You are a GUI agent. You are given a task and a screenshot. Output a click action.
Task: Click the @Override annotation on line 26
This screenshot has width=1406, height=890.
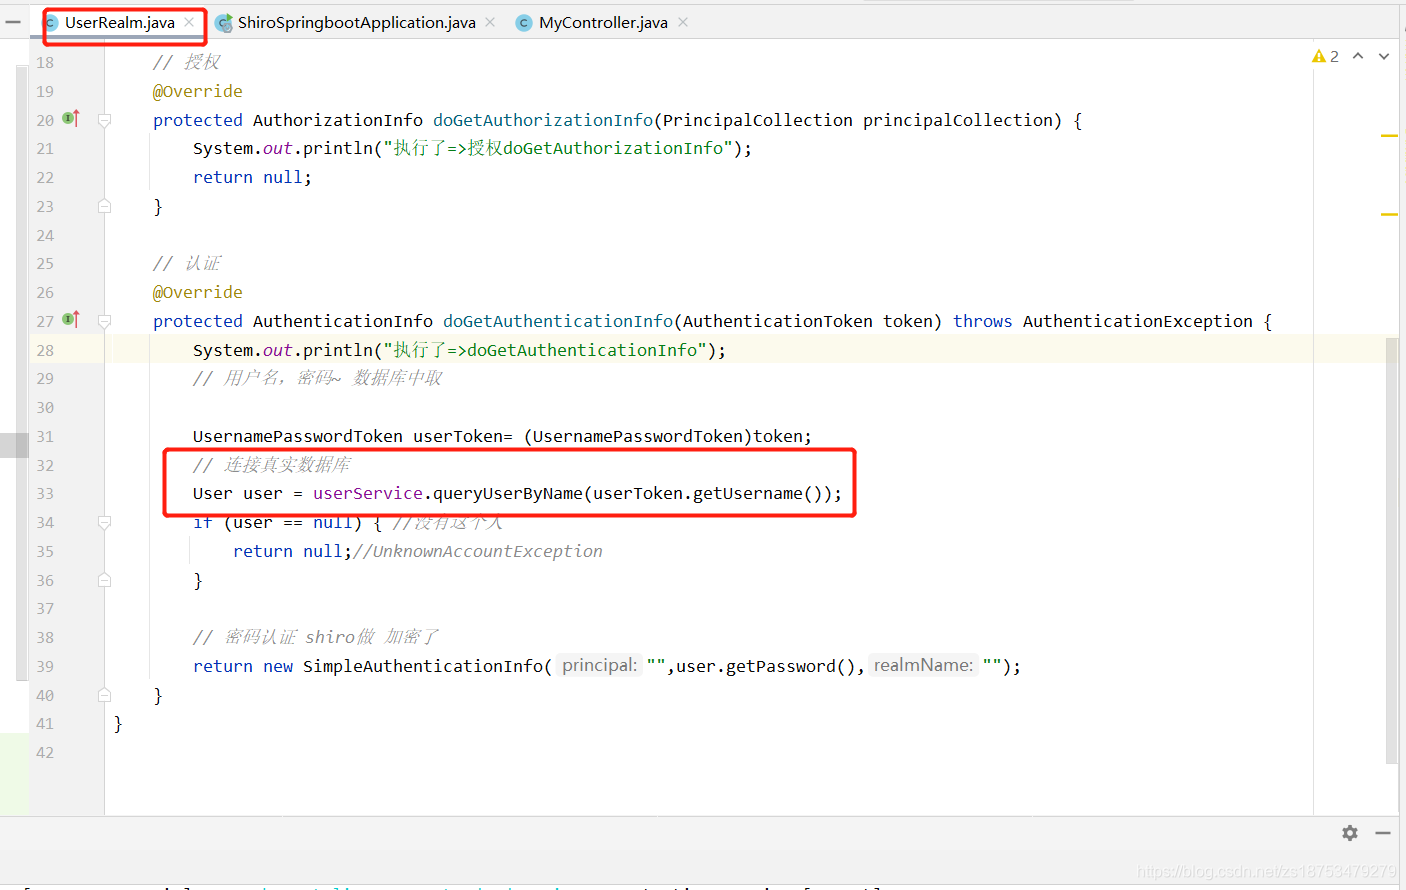coord(198,292)
